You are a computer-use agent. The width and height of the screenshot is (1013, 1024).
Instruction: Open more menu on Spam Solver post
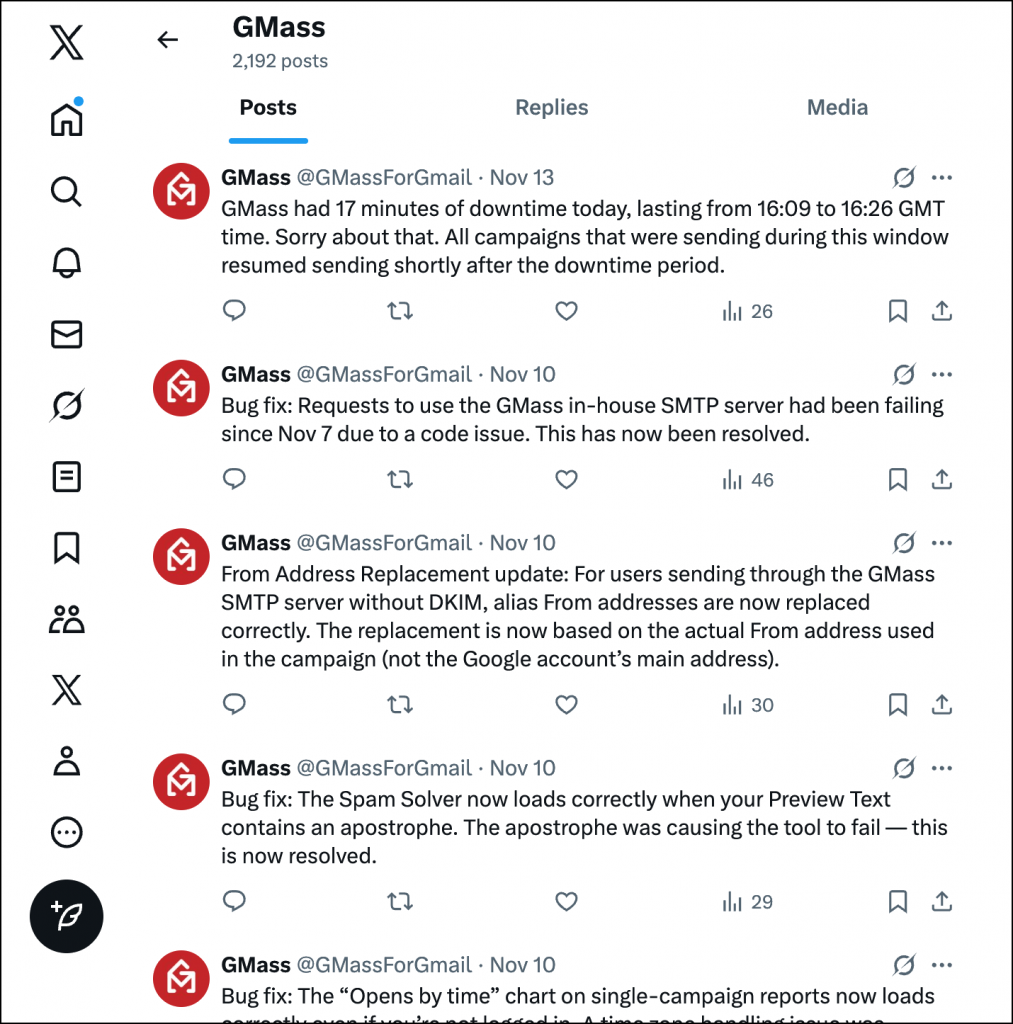(x=941, y=769)
